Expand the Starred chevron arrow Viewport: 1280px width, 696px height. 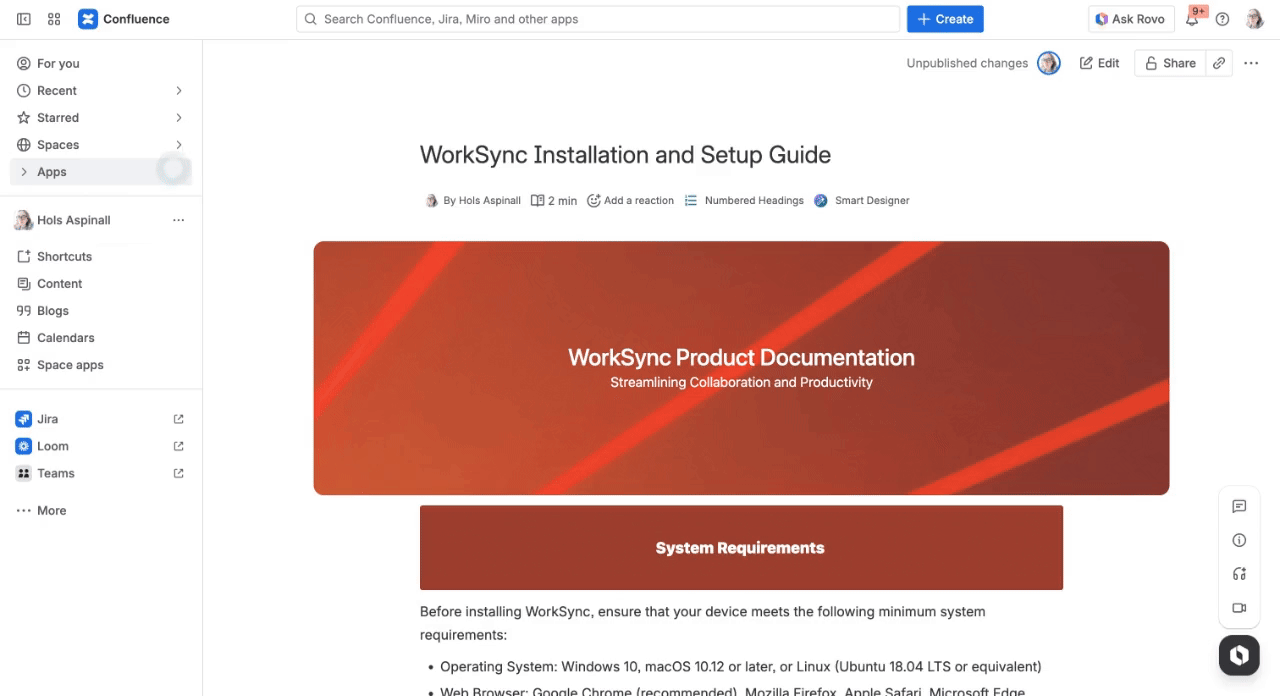(x=179, y=117)
